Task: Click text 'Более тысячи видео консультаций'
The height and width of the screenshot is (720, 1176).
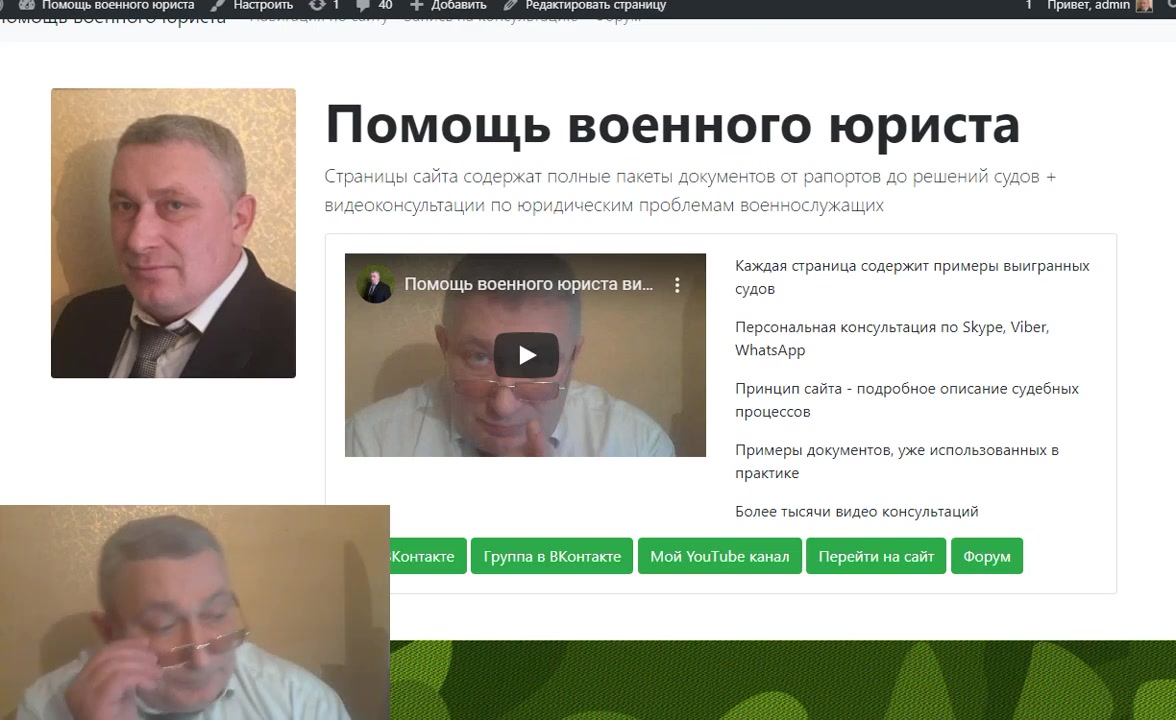Action: 856,512
